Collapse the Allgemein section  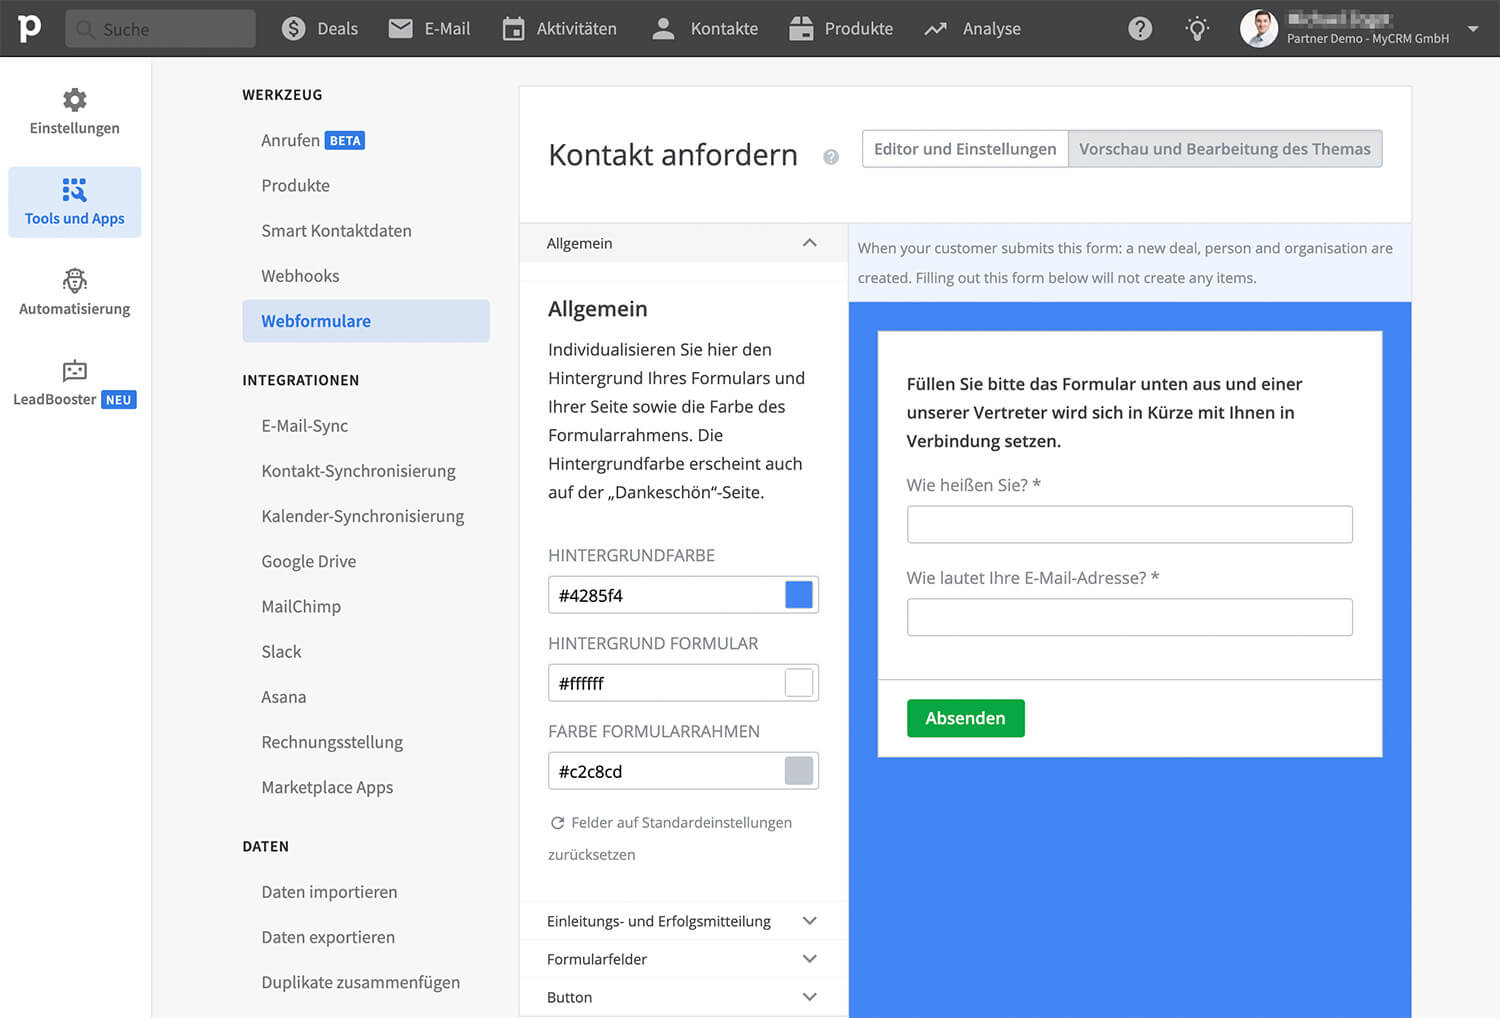click(x=809, y=243)
